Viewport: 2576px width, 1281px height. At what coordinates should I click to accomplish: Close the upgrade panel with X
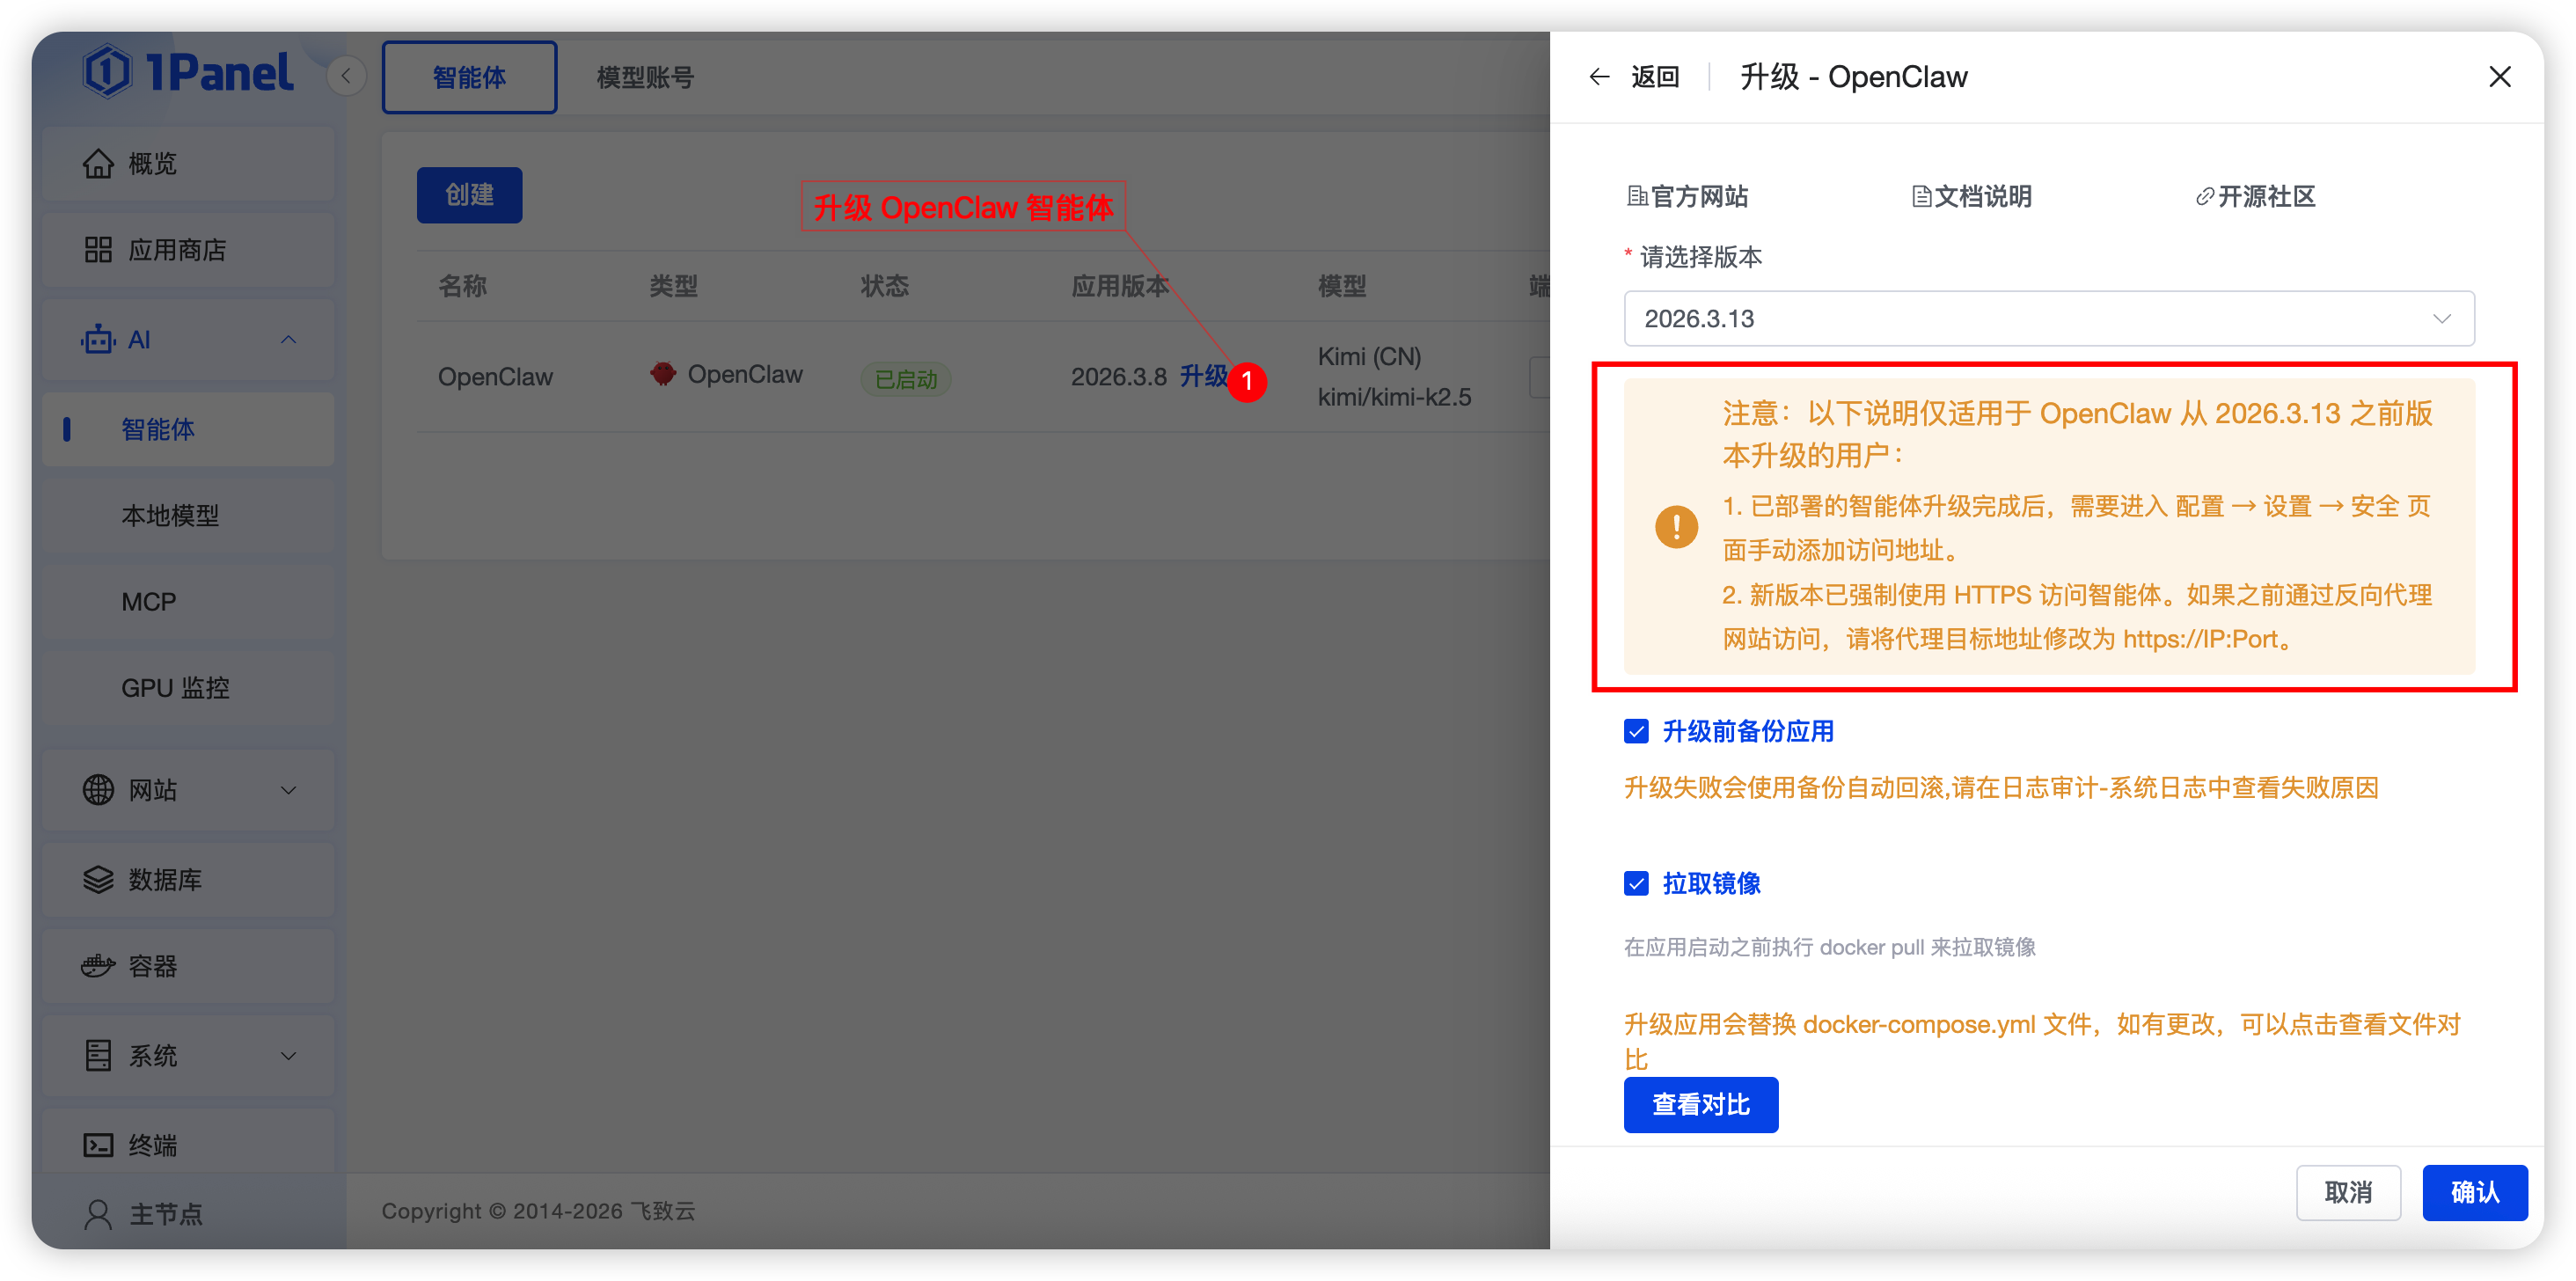pos(2499,77)
